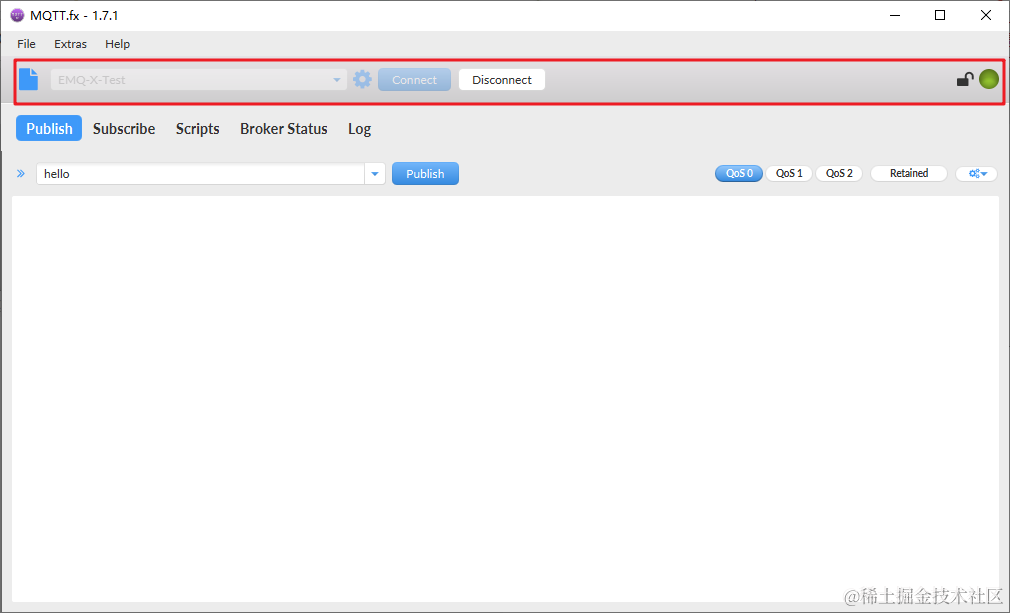
Task: Click the blue new profile file icon
Action: click(x=28, y=79)
